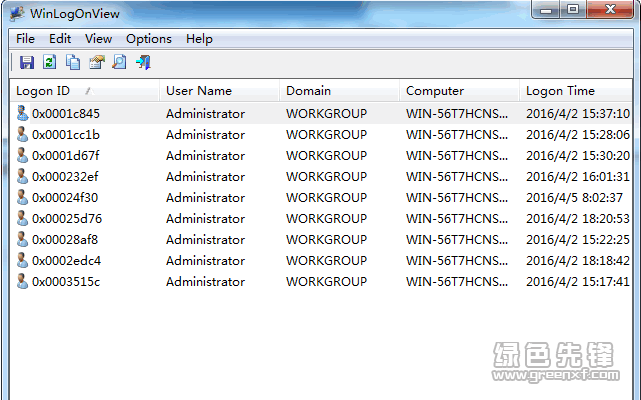Click the user icon for logon 0x0001cc1b
641x400 pixels.
click(x=22, y=134)
